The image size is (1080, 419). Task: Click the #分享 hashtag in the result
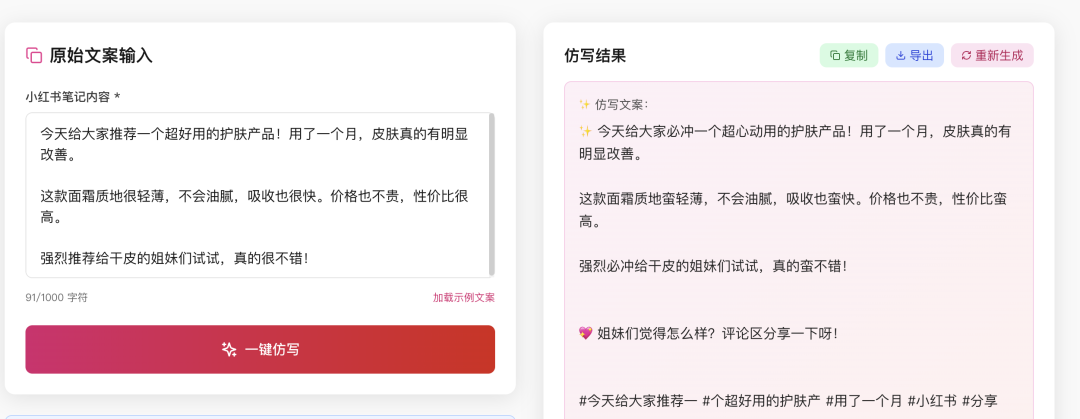(979, 400)
